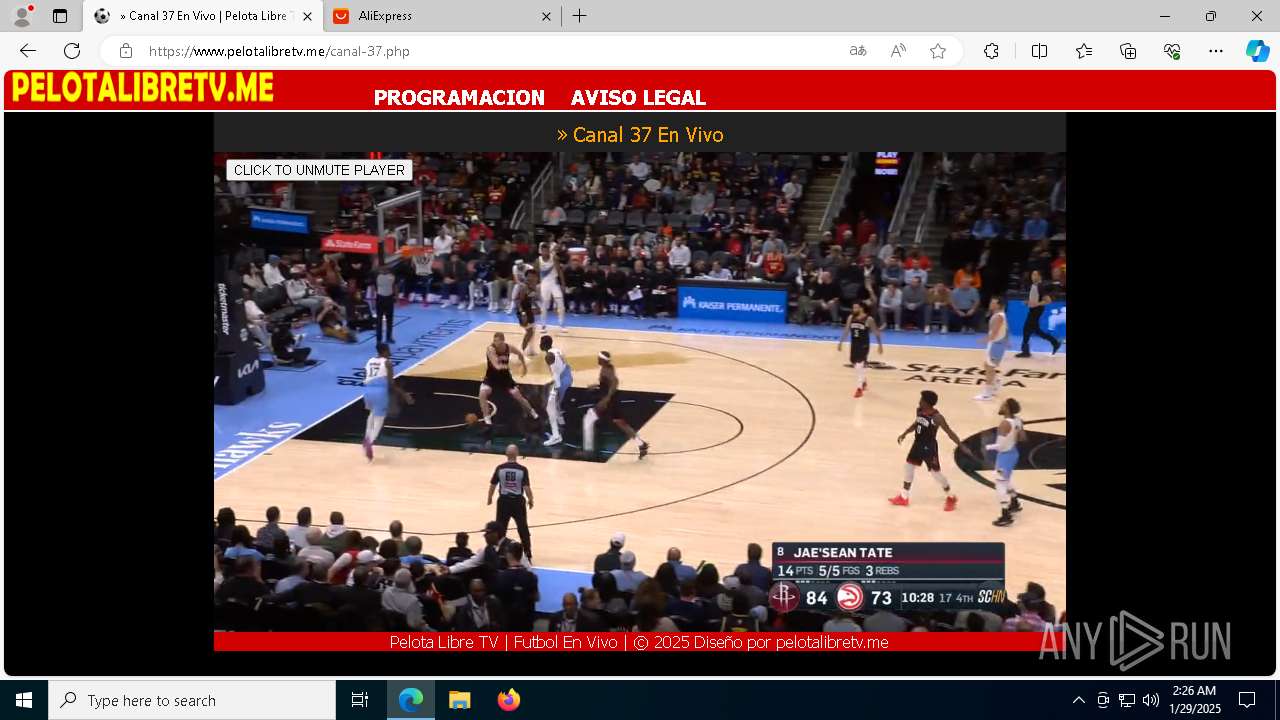The width and height of the screenshot is (1280, 720).
Task: Click CLICK TO UNMUTE PLAYER button
Action: (319, 170)
